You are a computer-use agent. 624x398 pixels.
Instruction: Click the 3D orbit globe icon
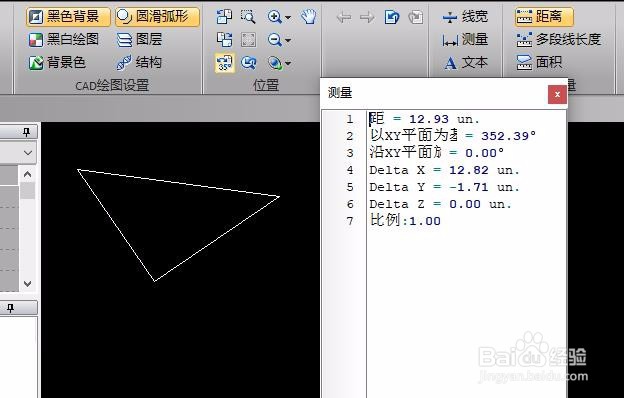(x=275, y=63)
